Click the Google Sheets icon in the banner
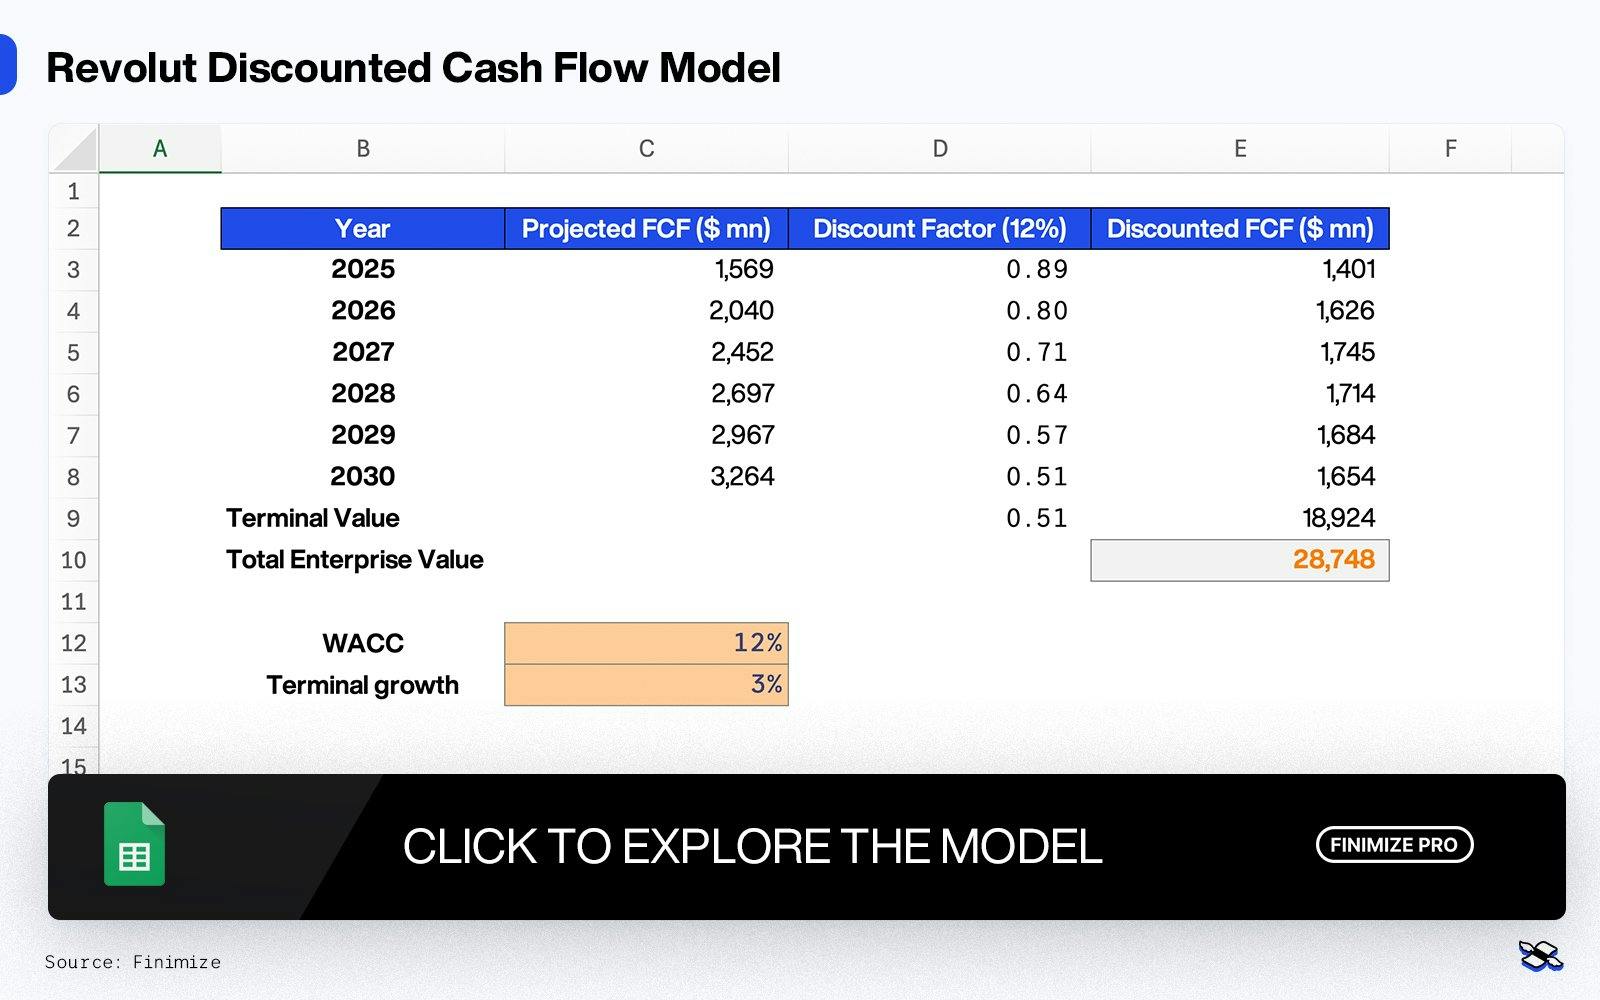The image size is (1600, 1000). tap(134, 844)
